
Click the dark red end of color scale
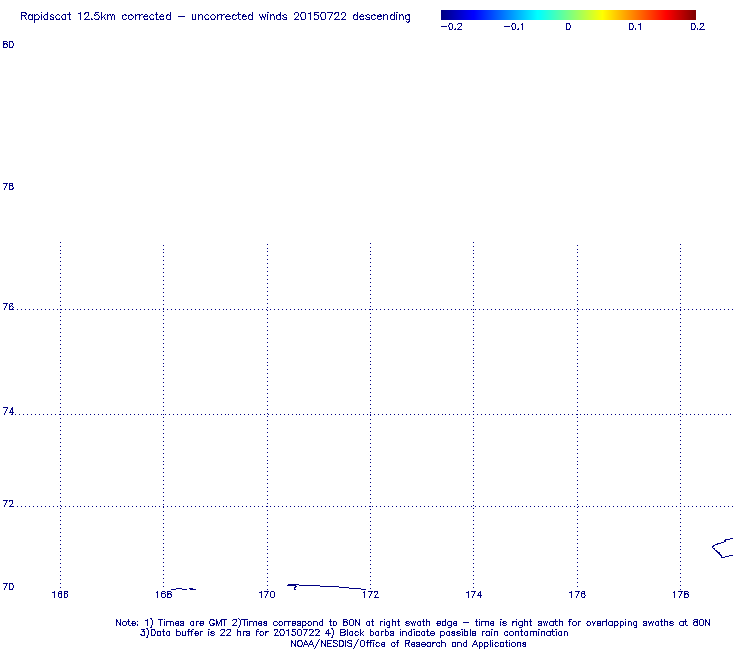click(x=691, y=15)
